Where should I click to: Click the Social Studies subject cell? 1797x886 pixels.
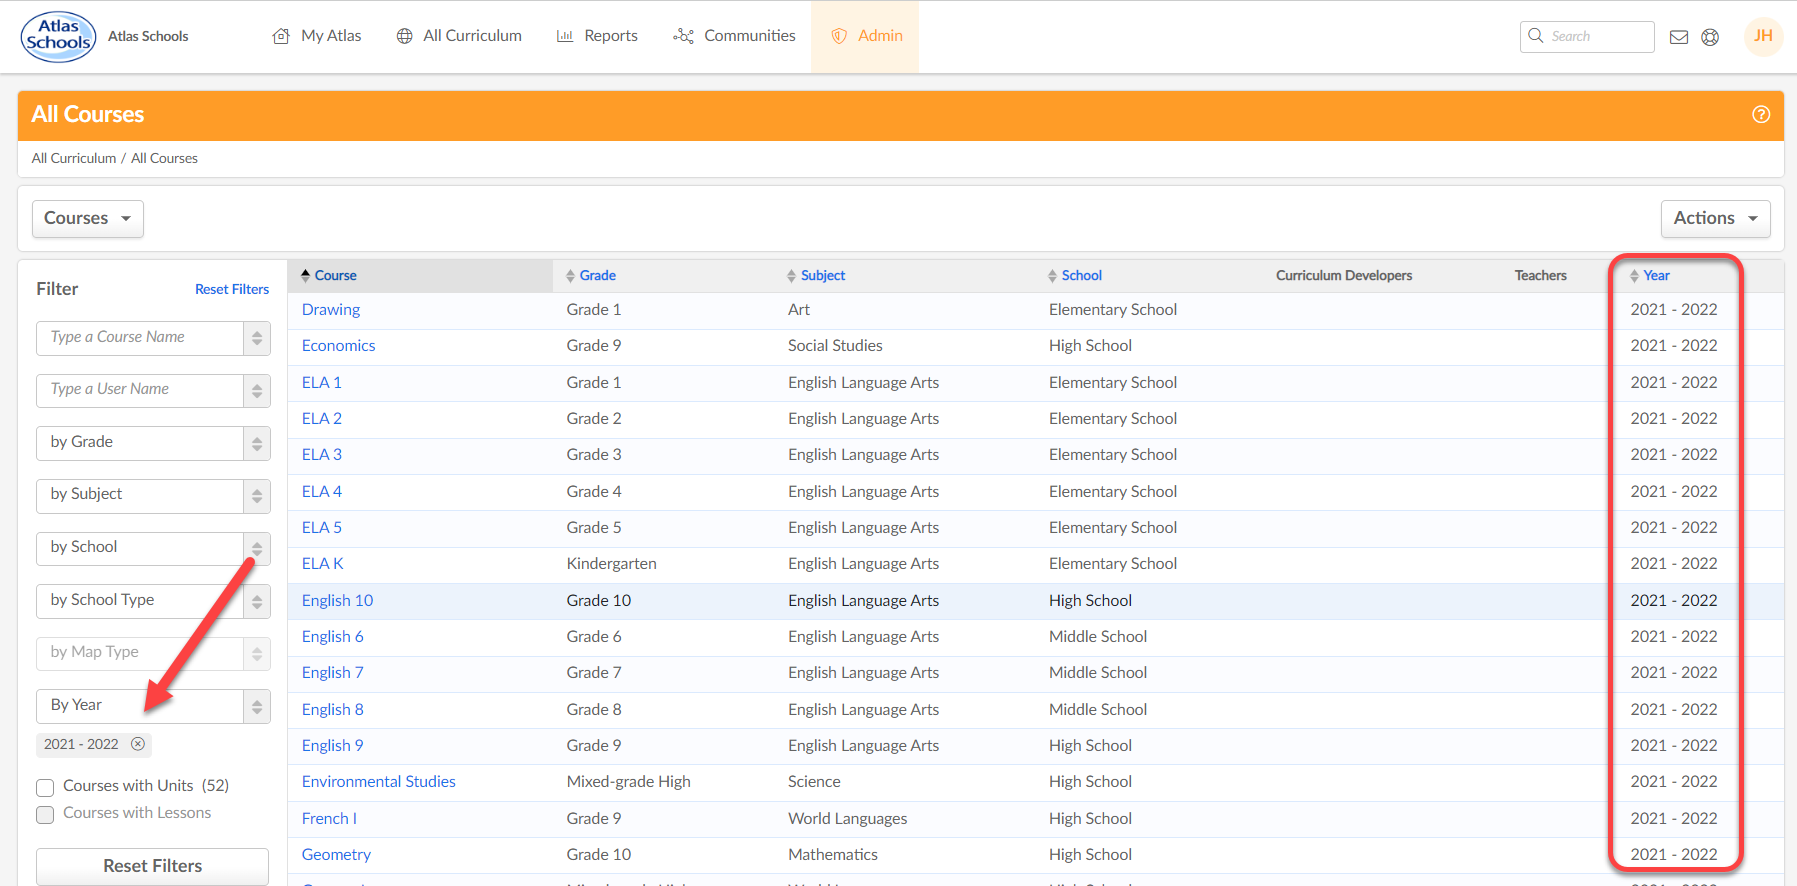tap(835, 346)
